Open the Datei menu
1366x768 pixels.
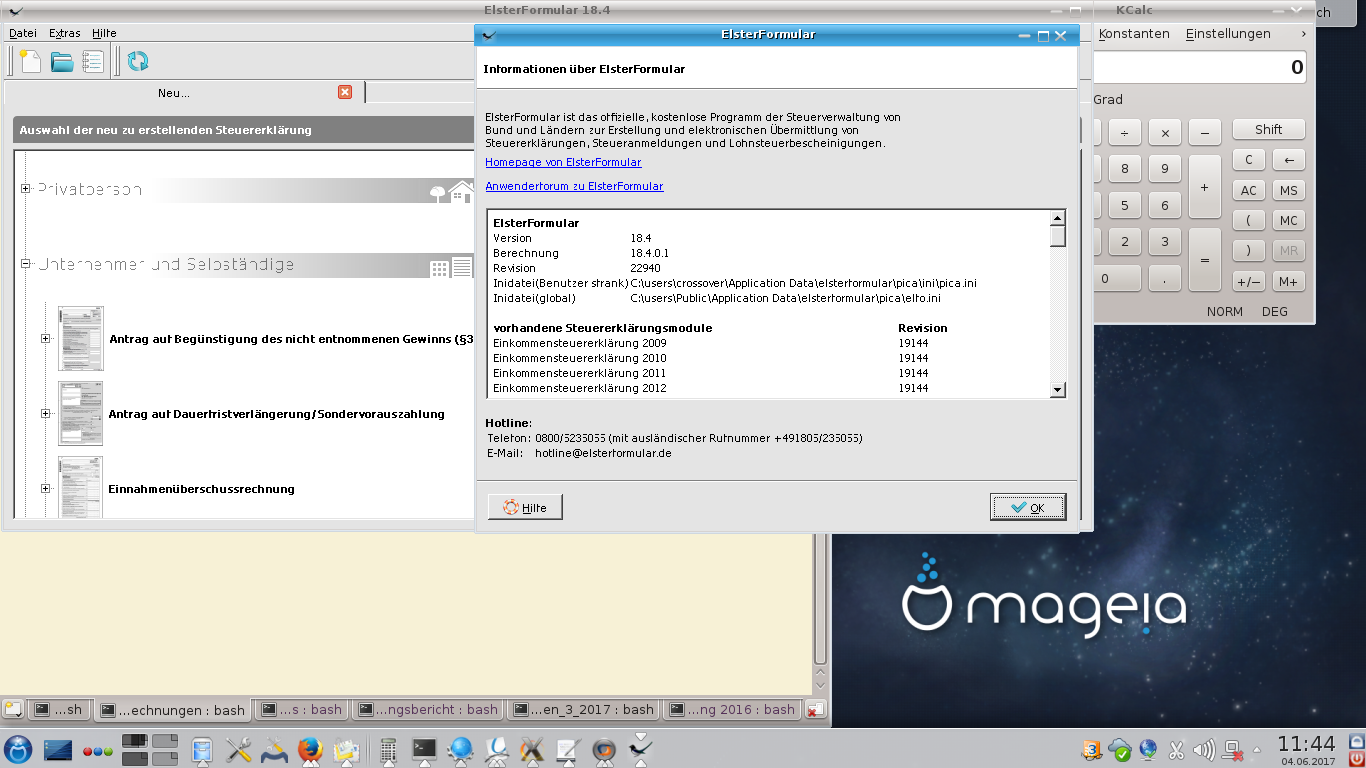click(23, 33)
